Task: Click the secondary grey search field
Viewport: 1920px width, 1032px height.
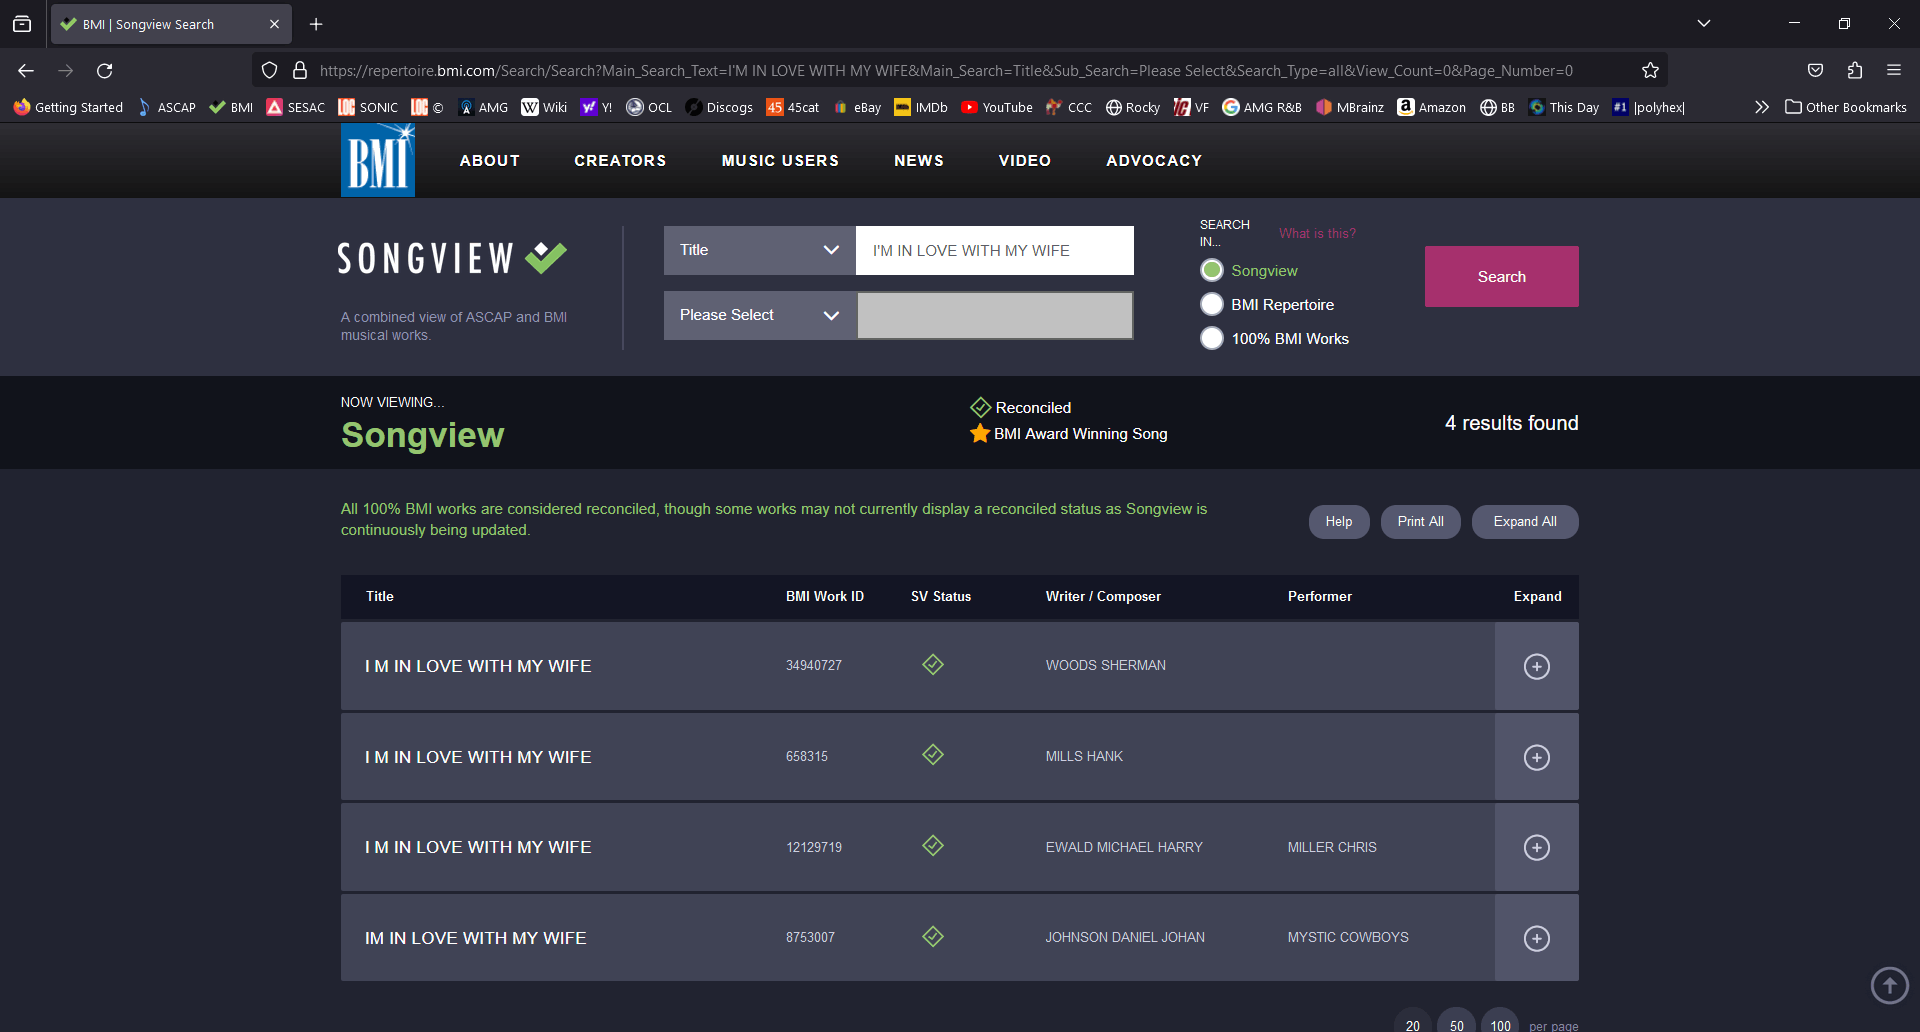Action: (995, 315)
